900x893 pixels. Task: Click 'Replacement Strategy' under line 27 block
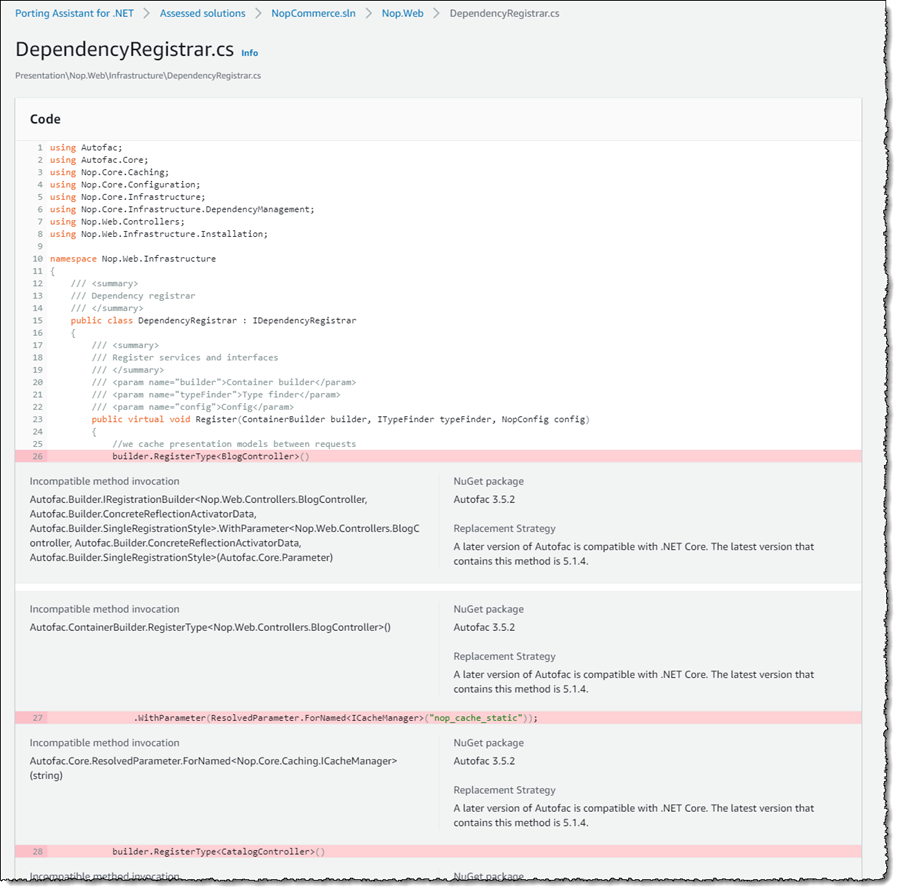[505, 790]
